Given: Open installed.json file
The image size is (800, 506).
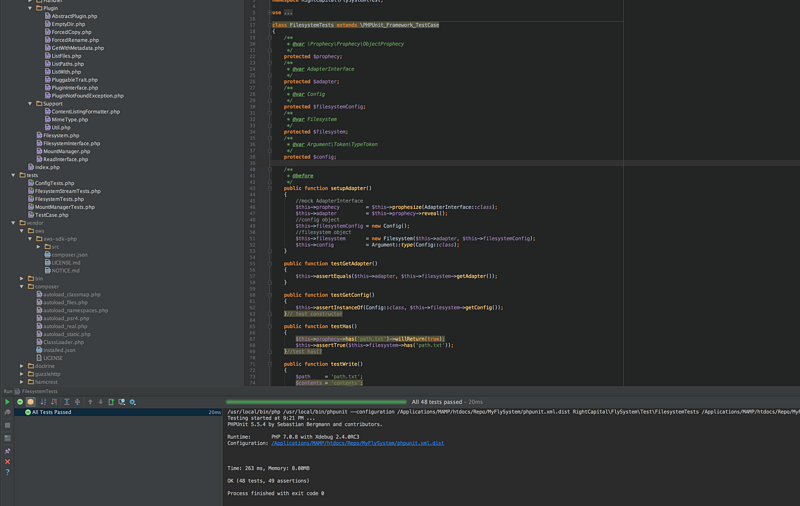Looking at the screenshot, I should click(x=56, y=350).
